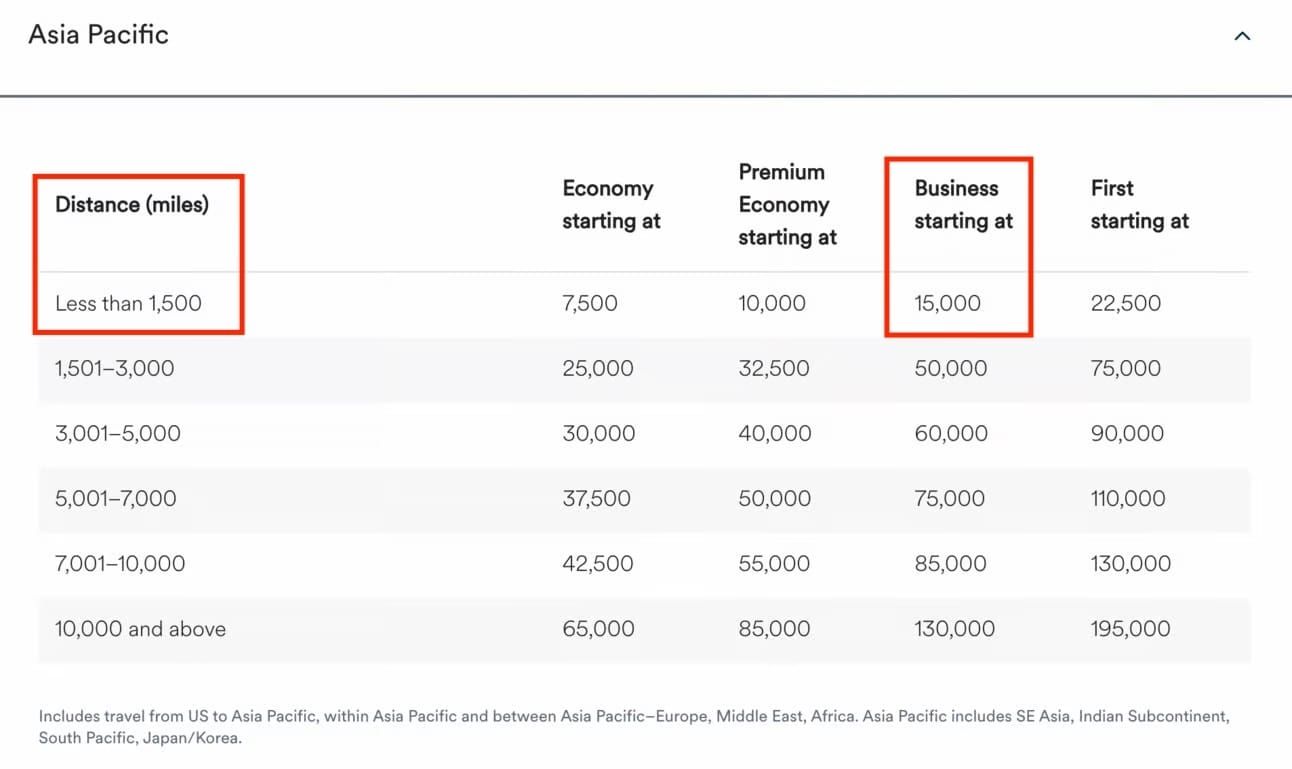
Task: Click the 15,000 Business miles cell
Action: click(947, 303)
